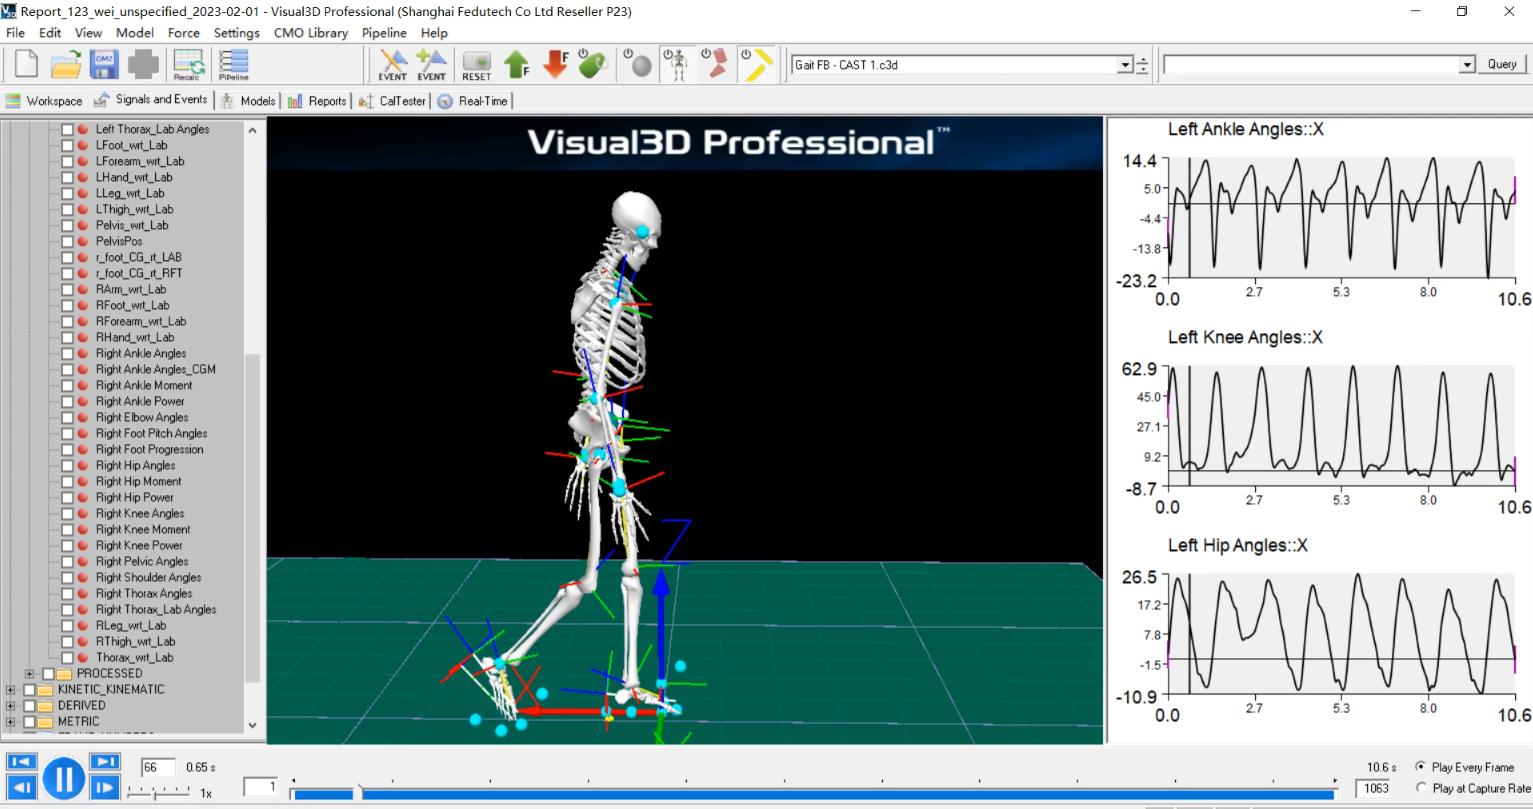Open file using the folder icon
This screenshot has width=1533, height=809.
click(x=66, y=64)
